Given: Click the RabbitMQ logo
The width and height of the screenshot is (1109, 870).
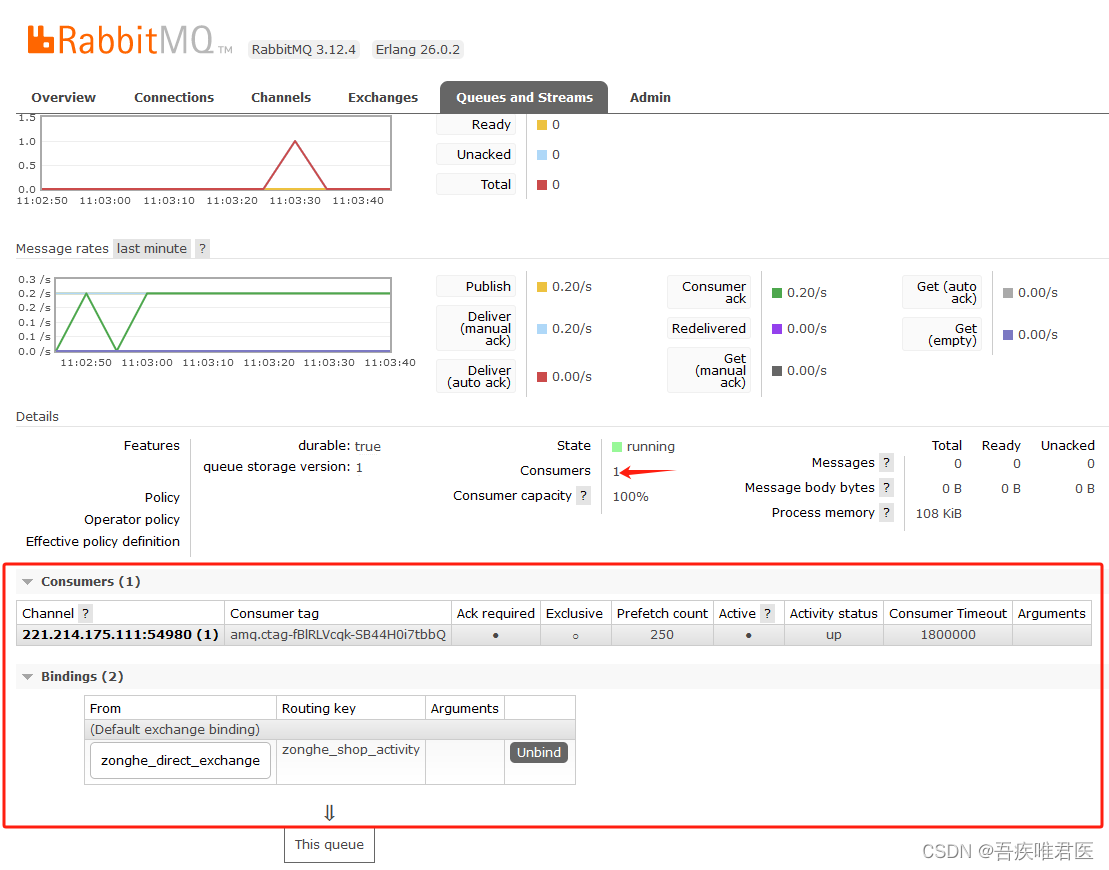Looking at the screenshot, I should click(120, 40).
